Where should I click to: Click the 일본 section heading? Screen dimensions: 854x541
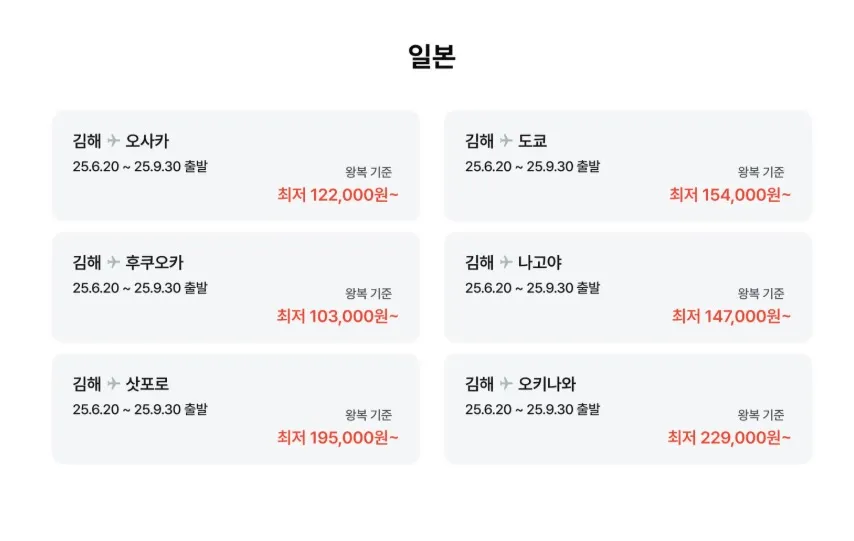click(432, 56)
